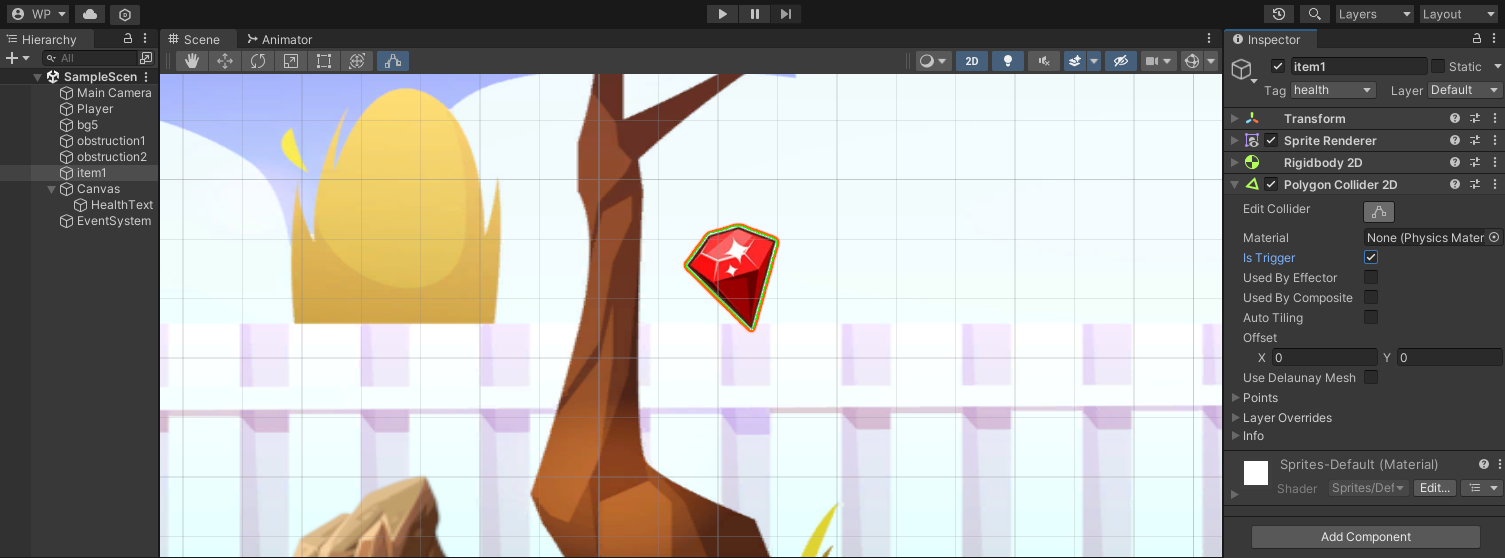This screenshot has width=1505, height=558.
Task: Select the Scale tool
Action: tap(291, 61)
